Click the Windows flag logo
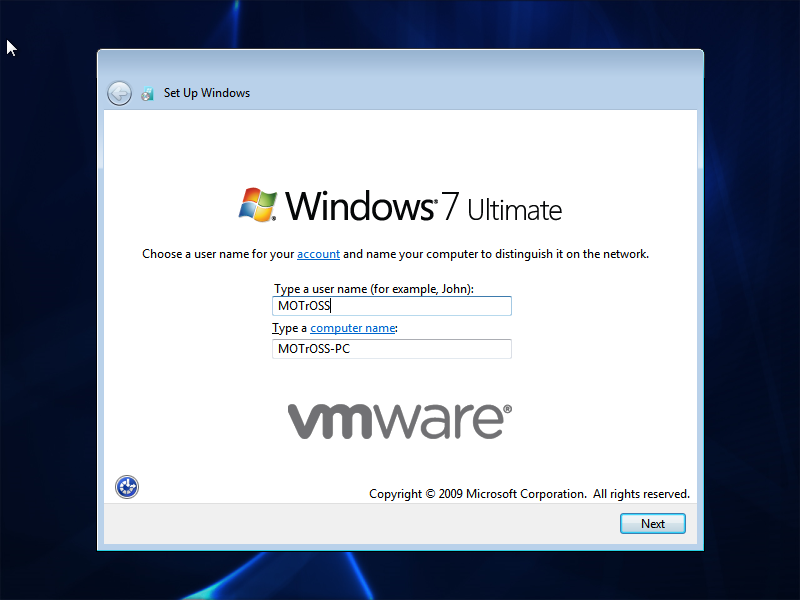The width and height of the screenshot is (800, 600). point(258,205)
